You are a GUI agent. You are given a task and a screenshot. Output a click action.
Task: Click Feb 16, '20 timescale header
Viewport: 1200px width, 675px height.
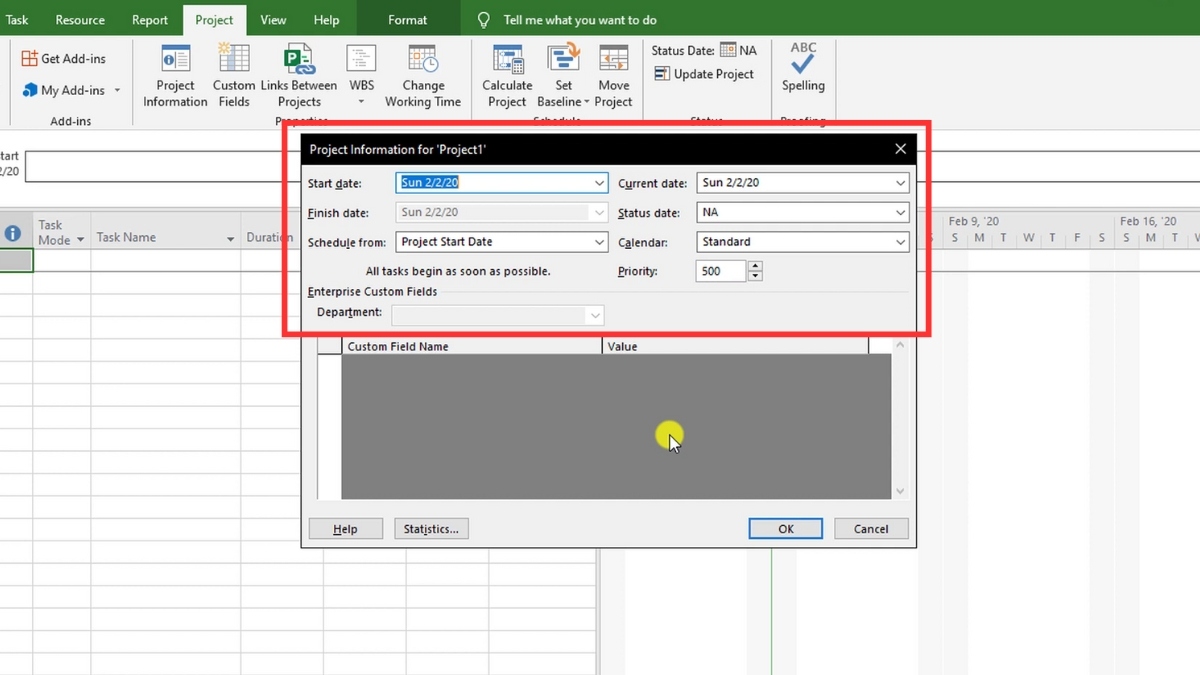[1148, 222]
